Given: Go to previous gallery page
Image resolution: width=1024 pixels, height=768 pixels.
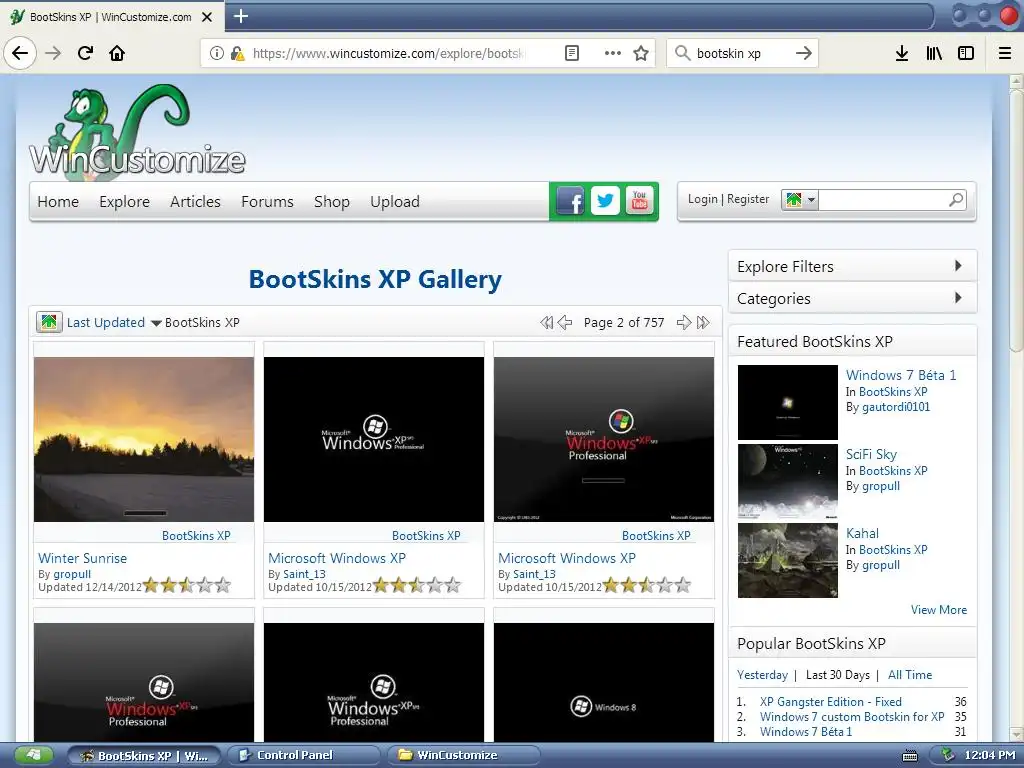Looking at the screenshot, I should click(565, 322).
